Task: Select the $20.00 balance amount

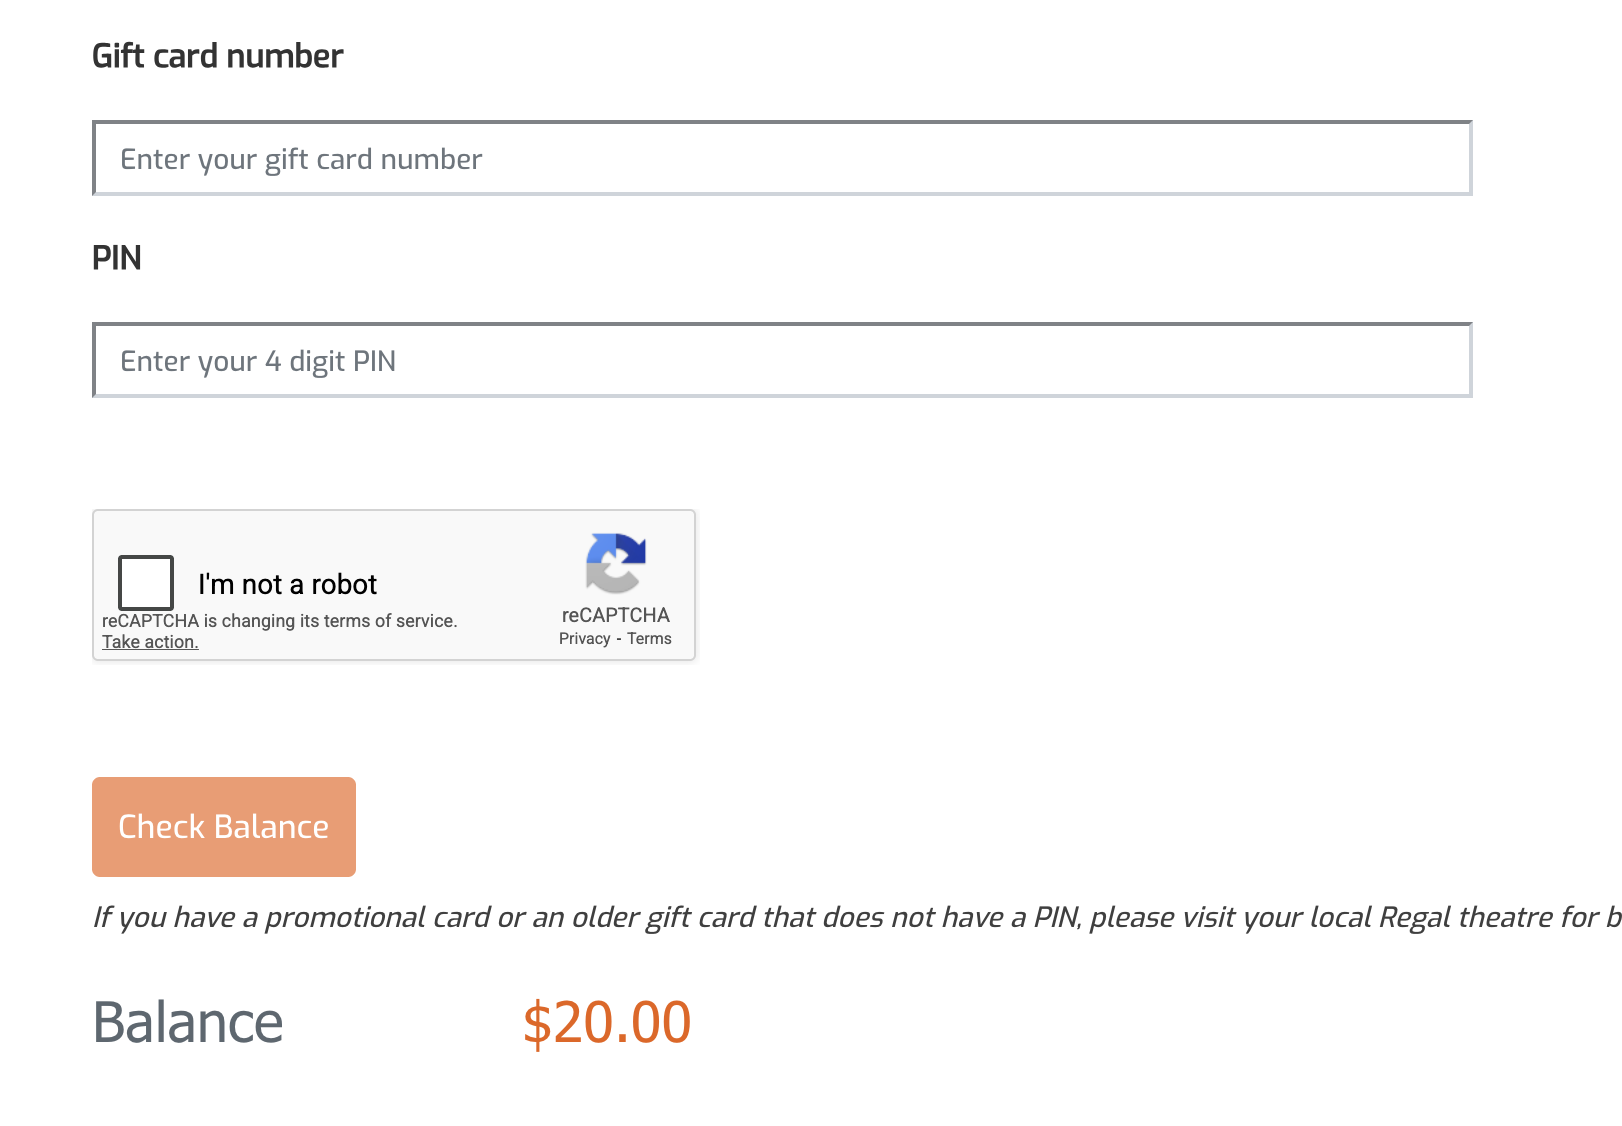Action: [606, 1022]
